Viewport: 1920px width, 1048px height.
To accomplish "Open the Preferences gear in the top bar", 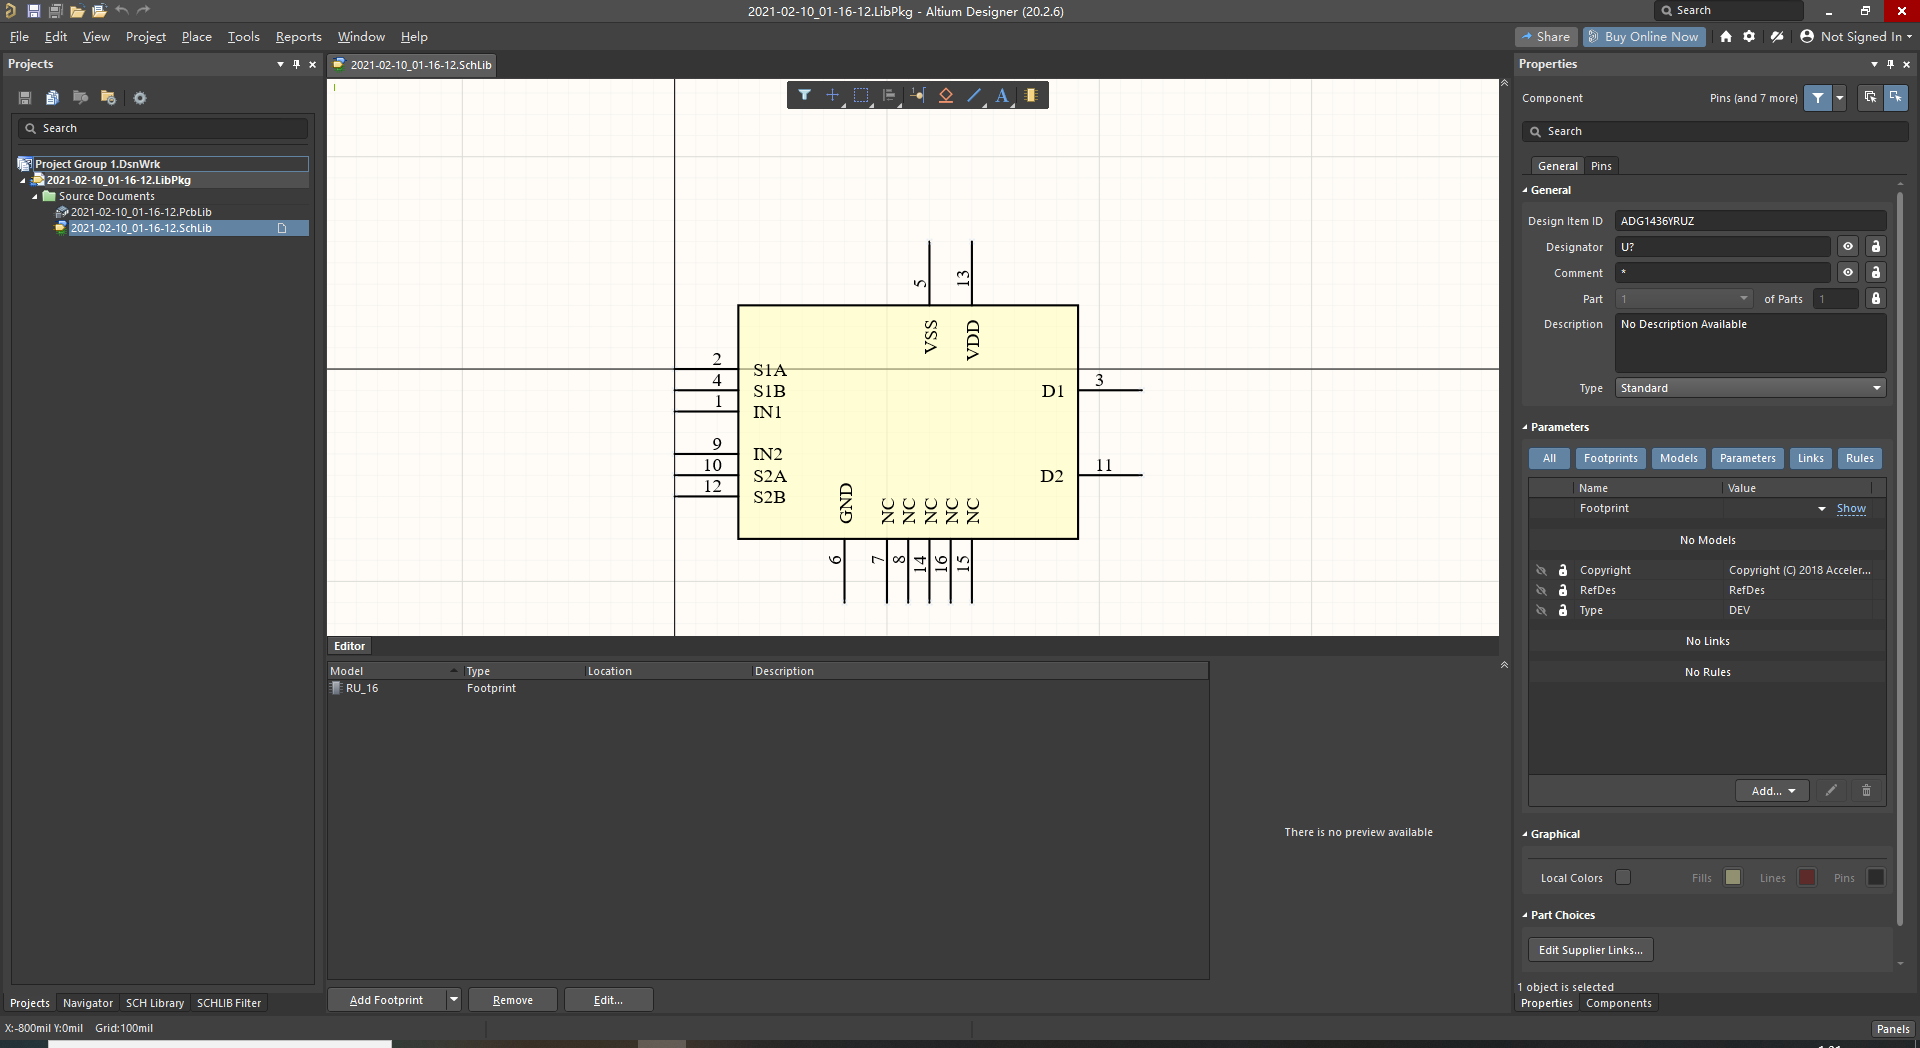I will tap(1749, 37).
